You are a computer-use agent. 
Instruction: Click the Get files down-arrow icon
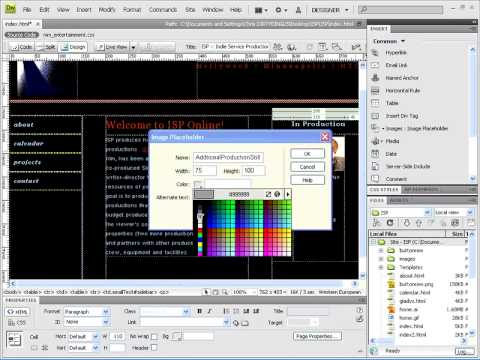pyautogui.click(x=407, y=223)
